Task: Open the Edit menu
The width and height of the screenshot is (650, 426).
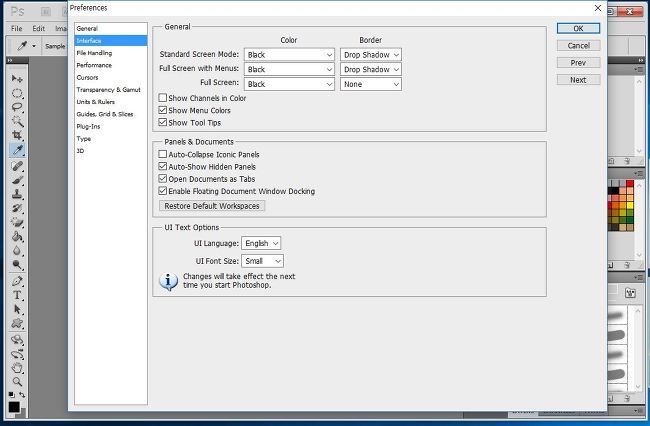Action: tap(39, 28)
